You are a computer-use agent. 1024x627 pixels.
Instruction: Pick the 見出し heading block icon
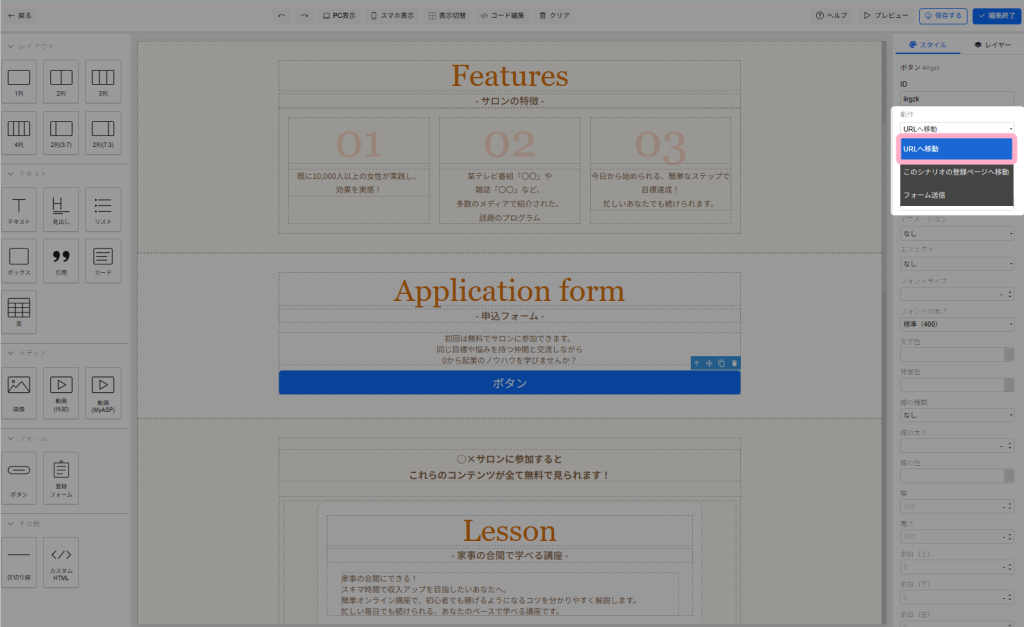61,208
